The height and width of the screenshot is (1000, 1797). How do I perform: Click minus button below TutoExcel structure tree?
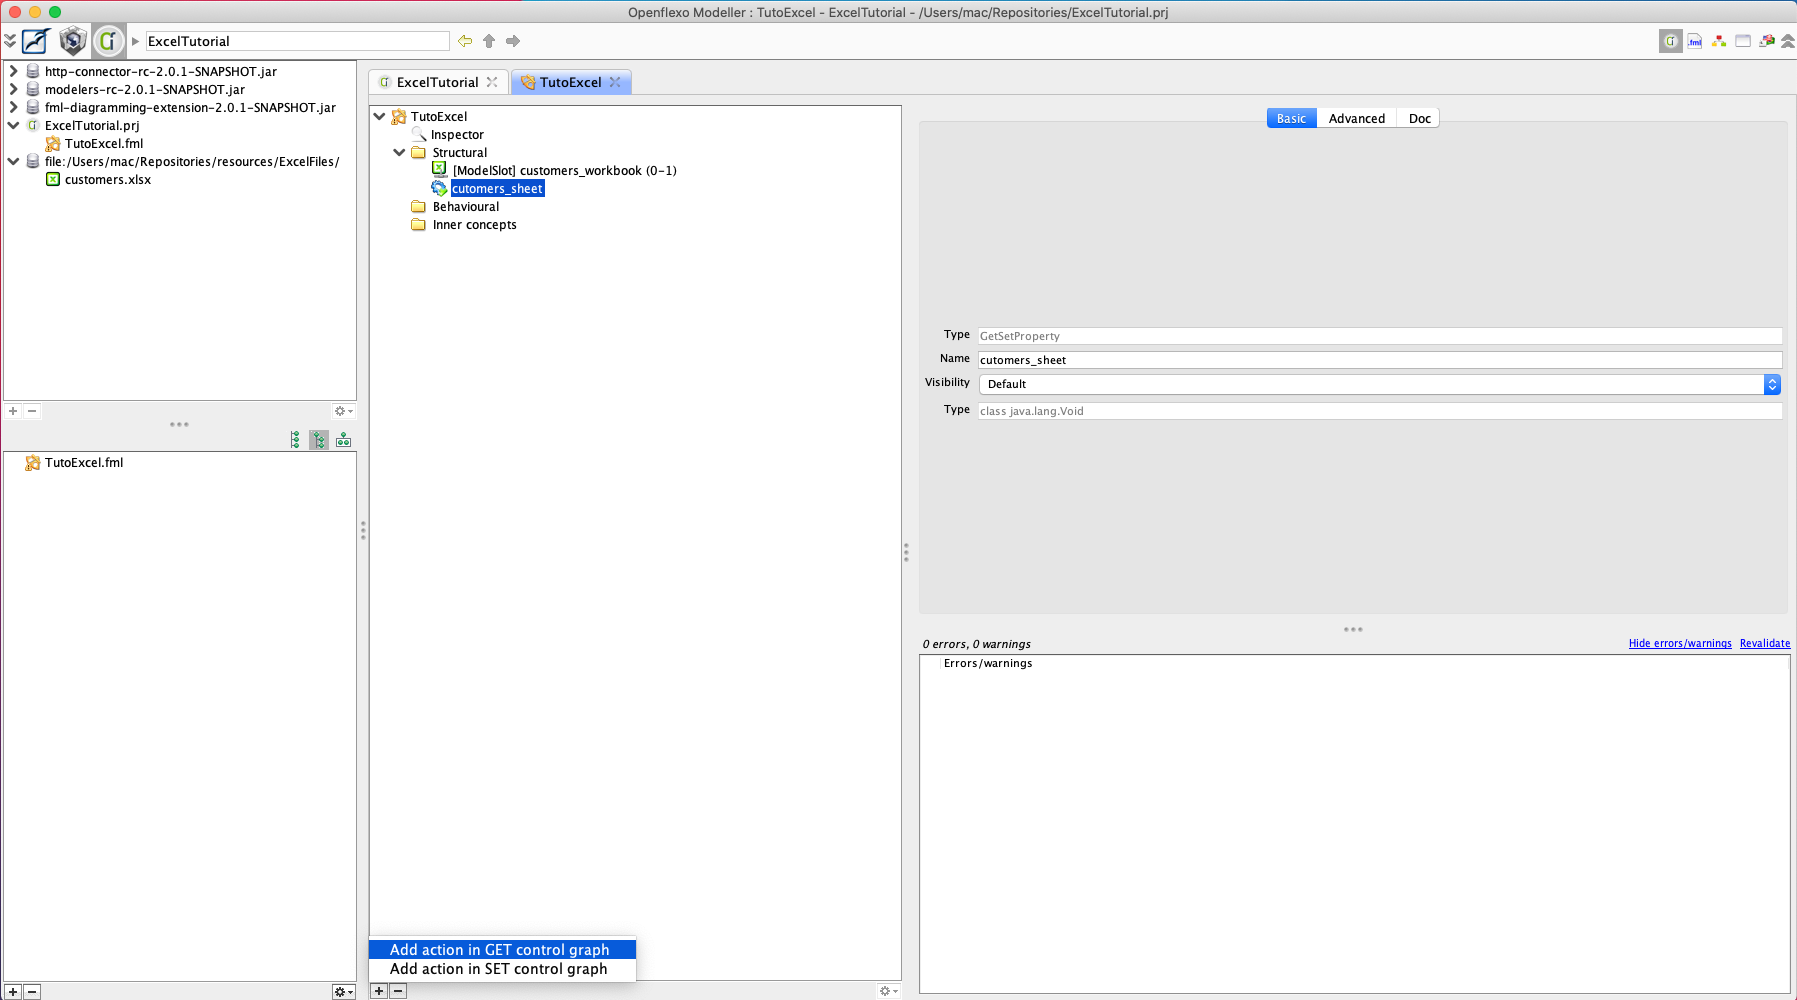point(398,991)
